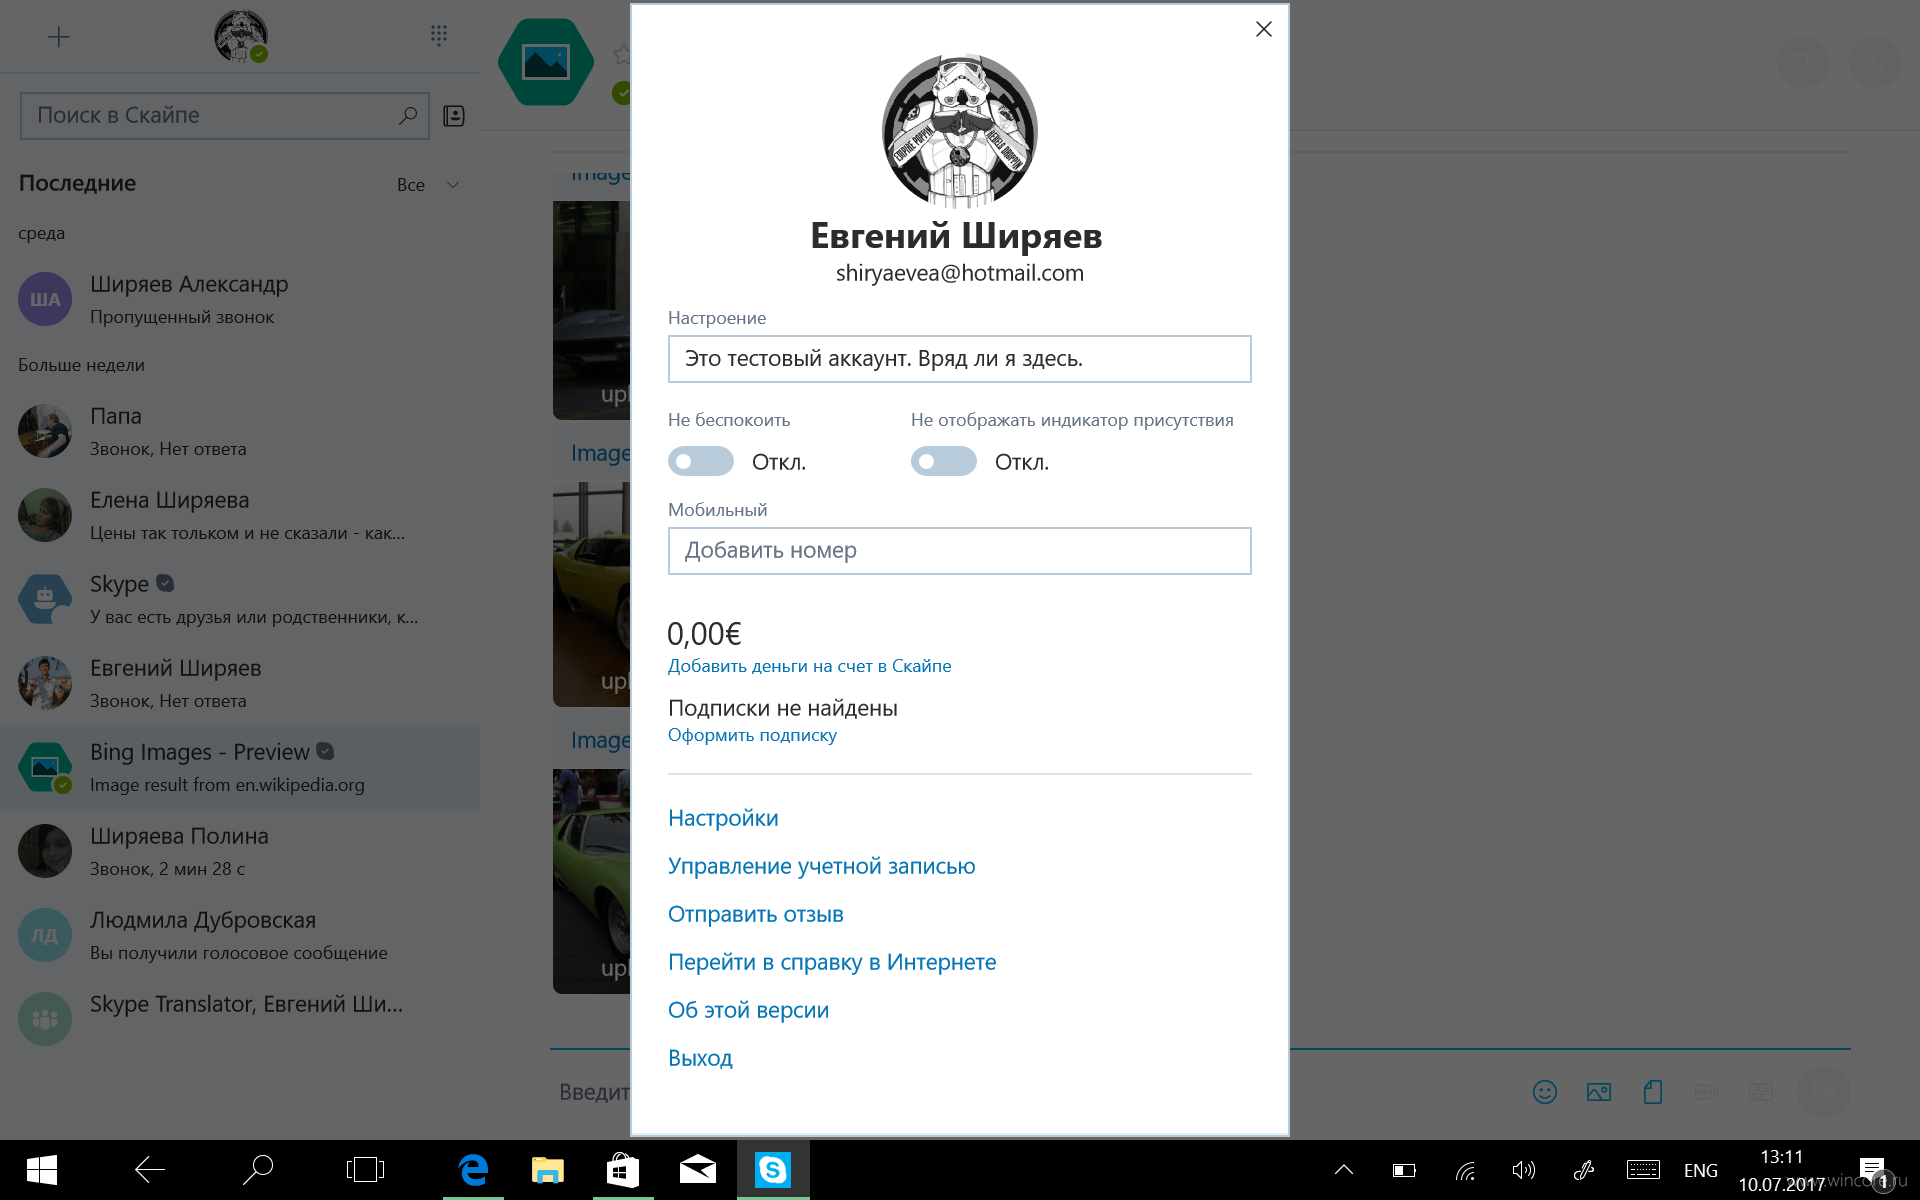Open 'Настройки' in profile menu
The width and height of the screenshot is (1920, 1200).
pyautogui.click(x=723, y=818)
